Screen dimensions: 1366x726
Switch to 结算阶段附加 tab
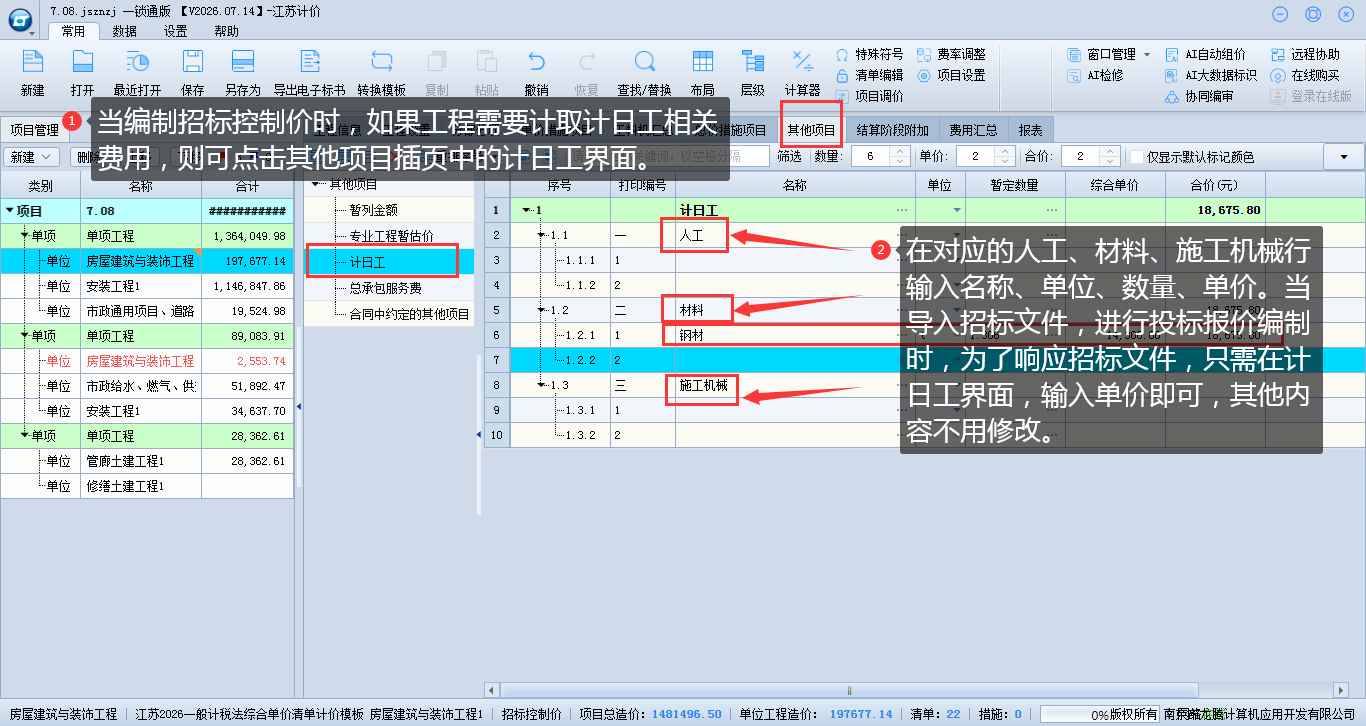point(892,130)
